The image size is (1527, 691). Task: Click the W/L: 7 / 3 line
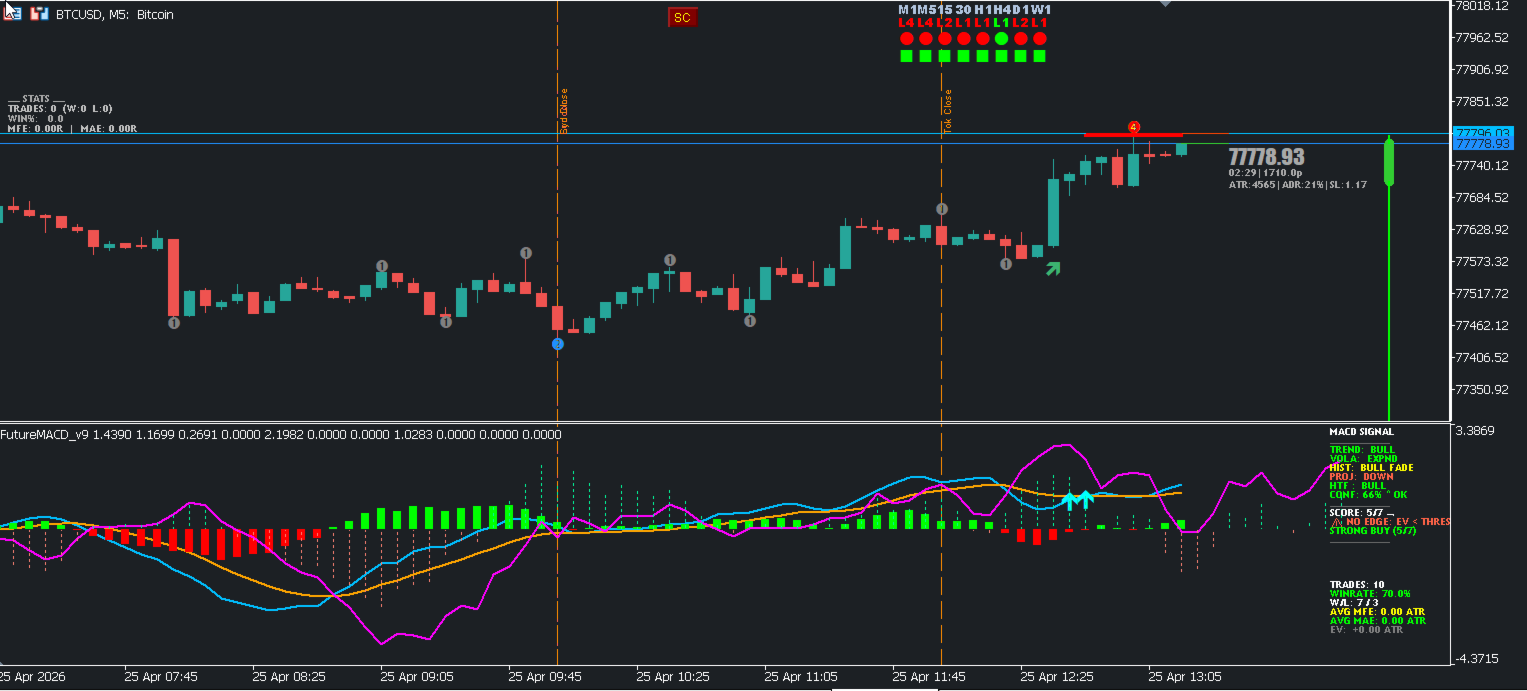pos(1354,603)
